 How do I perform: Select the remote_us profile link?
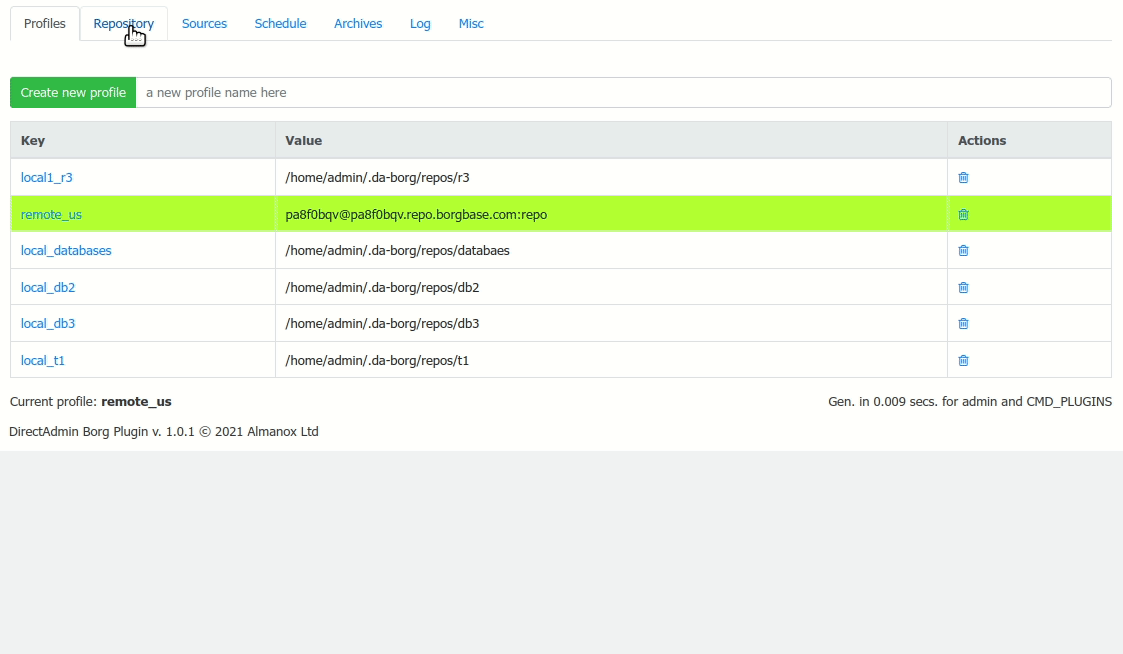coord(51,214)
